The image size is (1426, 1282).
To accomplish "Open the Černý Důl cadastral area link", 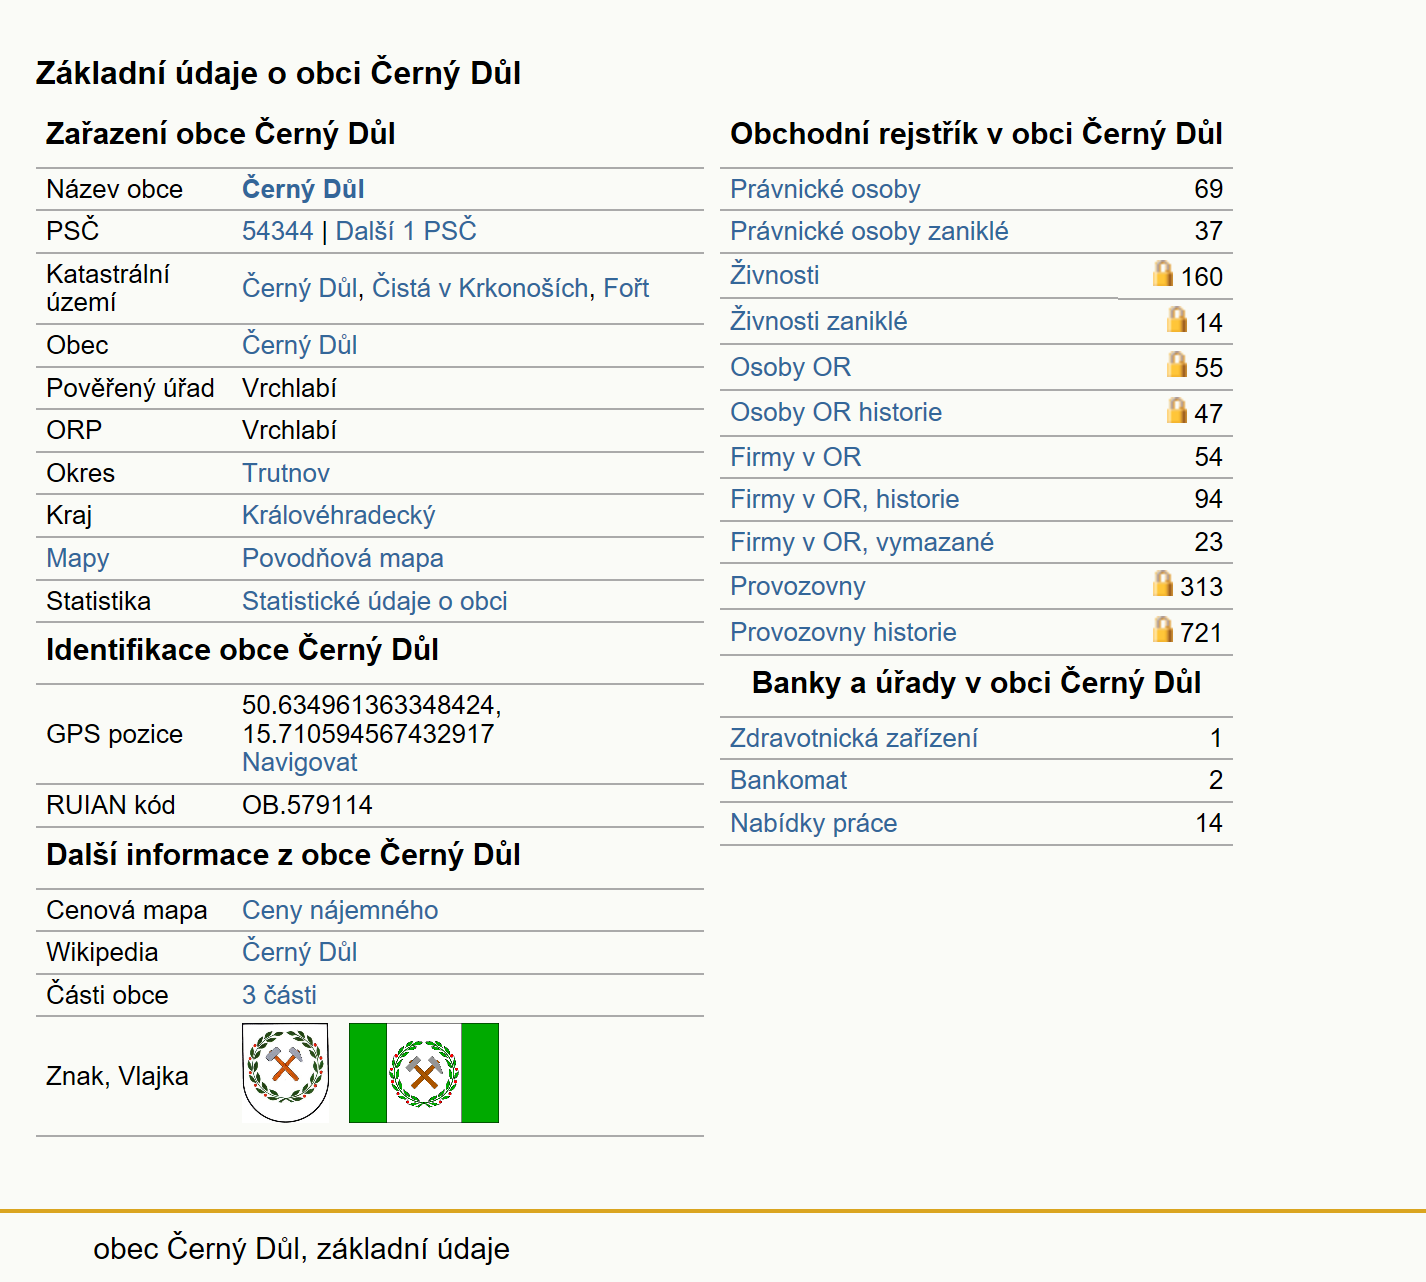I will pyautogui.click(x=300, y=288).
